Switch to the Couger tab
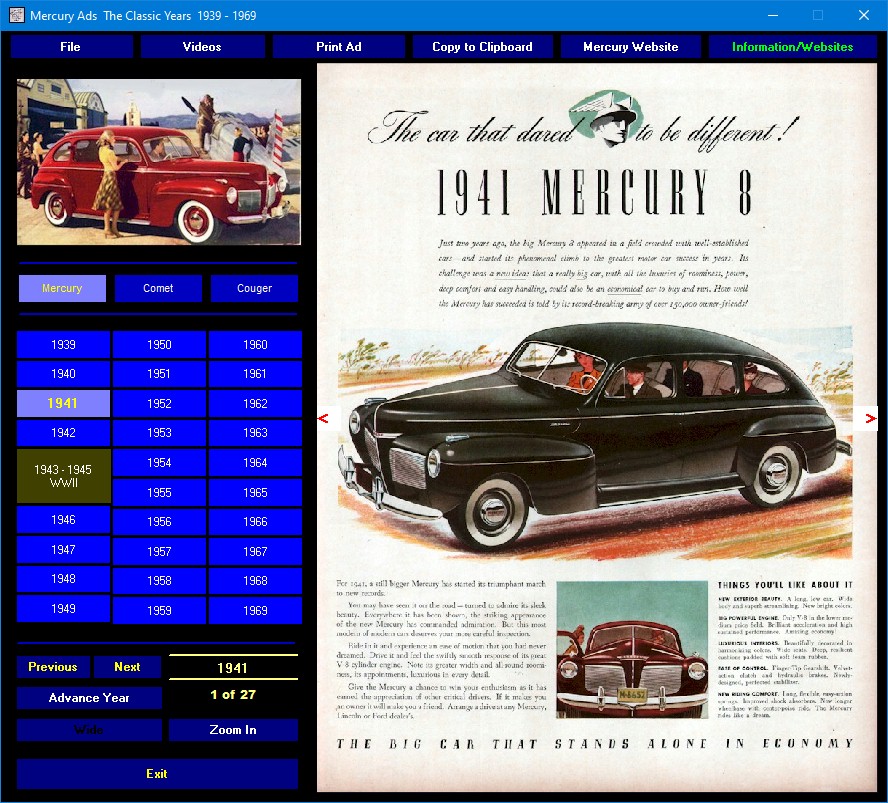888x803 pixels. (x=254, y=288)
